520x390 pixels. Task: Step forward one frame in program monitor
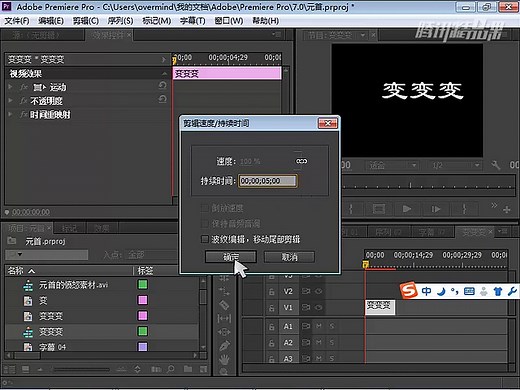(436, 209)
